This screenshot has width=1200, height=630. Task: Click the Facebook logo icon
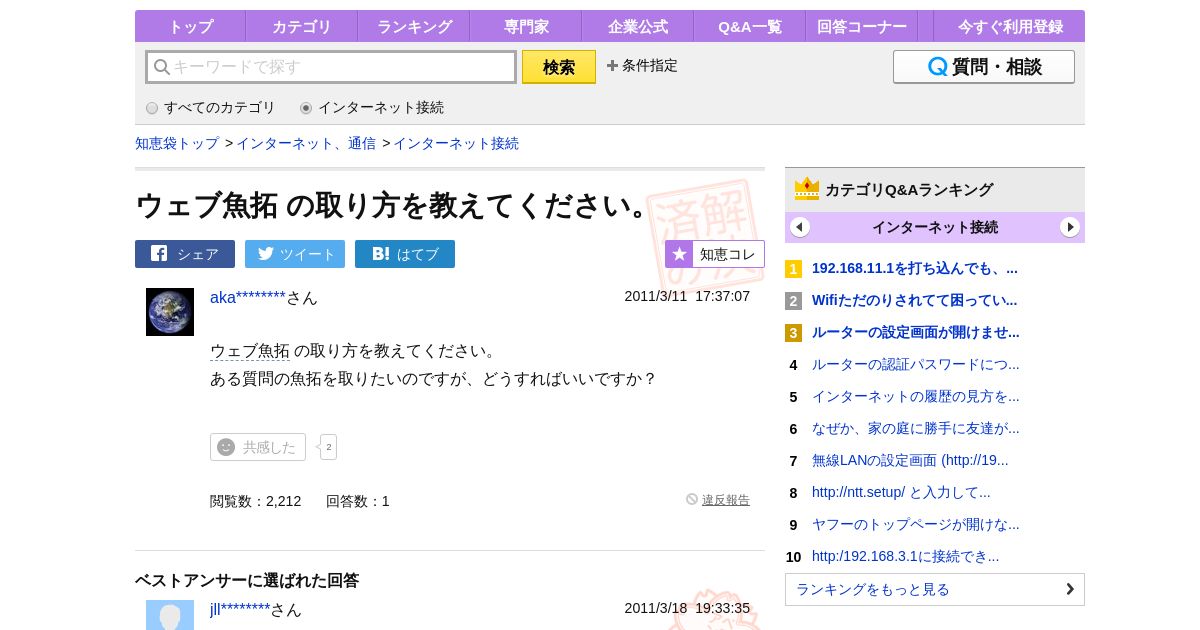(x=159, y=253)
